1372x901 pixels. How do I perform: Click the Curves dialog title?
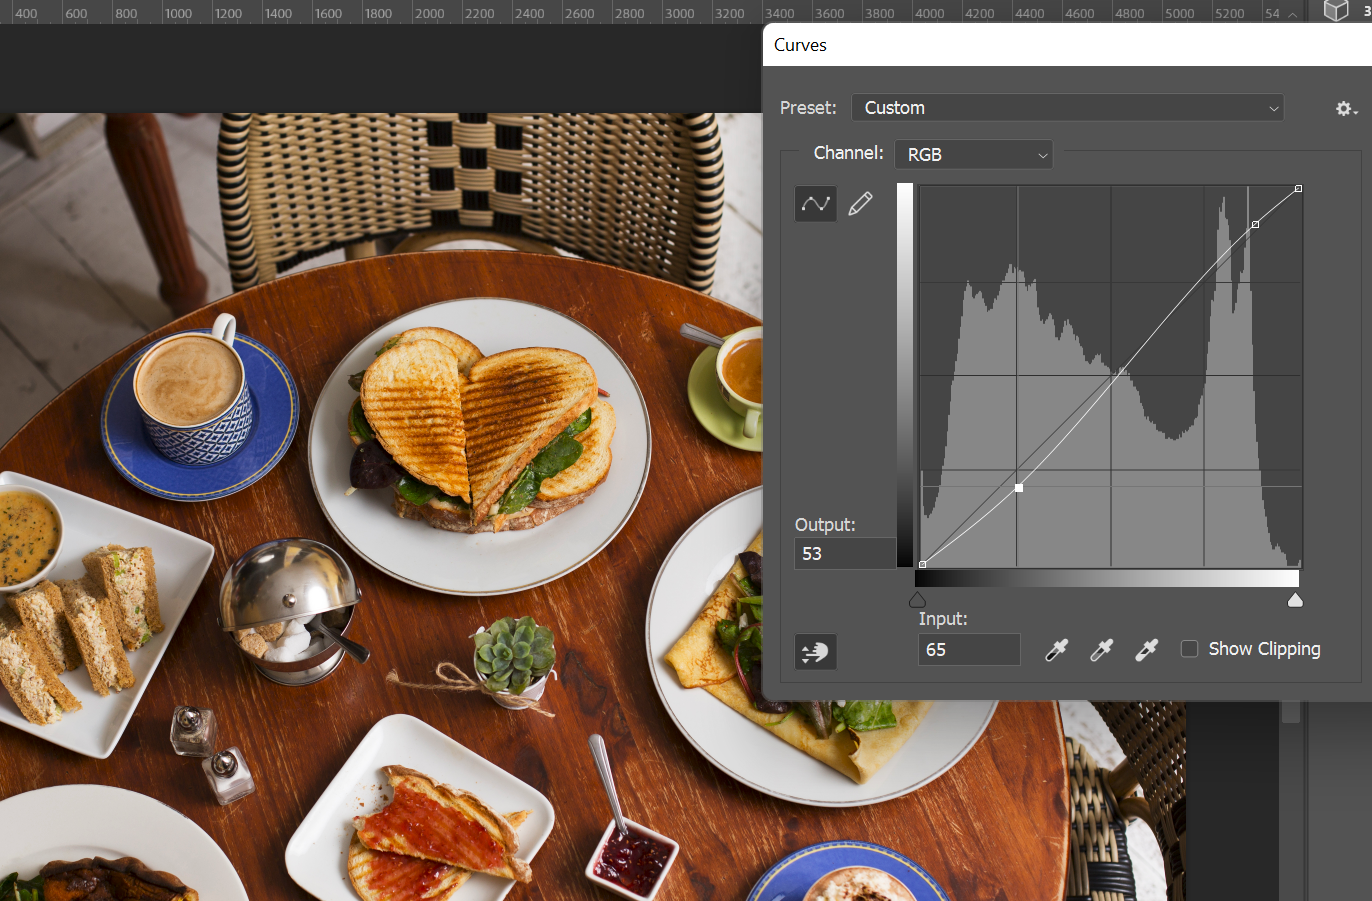coord(800,45)
